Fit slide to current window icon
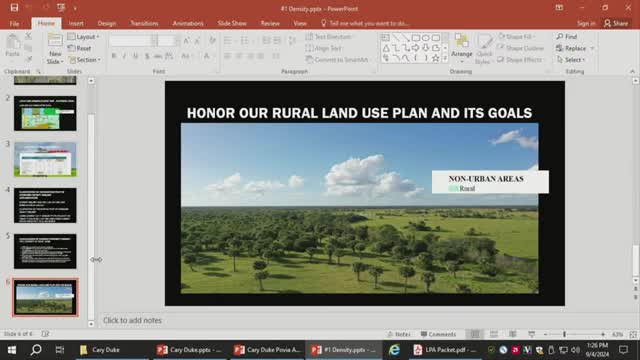 pyautogui.click(x=633, y=334)
